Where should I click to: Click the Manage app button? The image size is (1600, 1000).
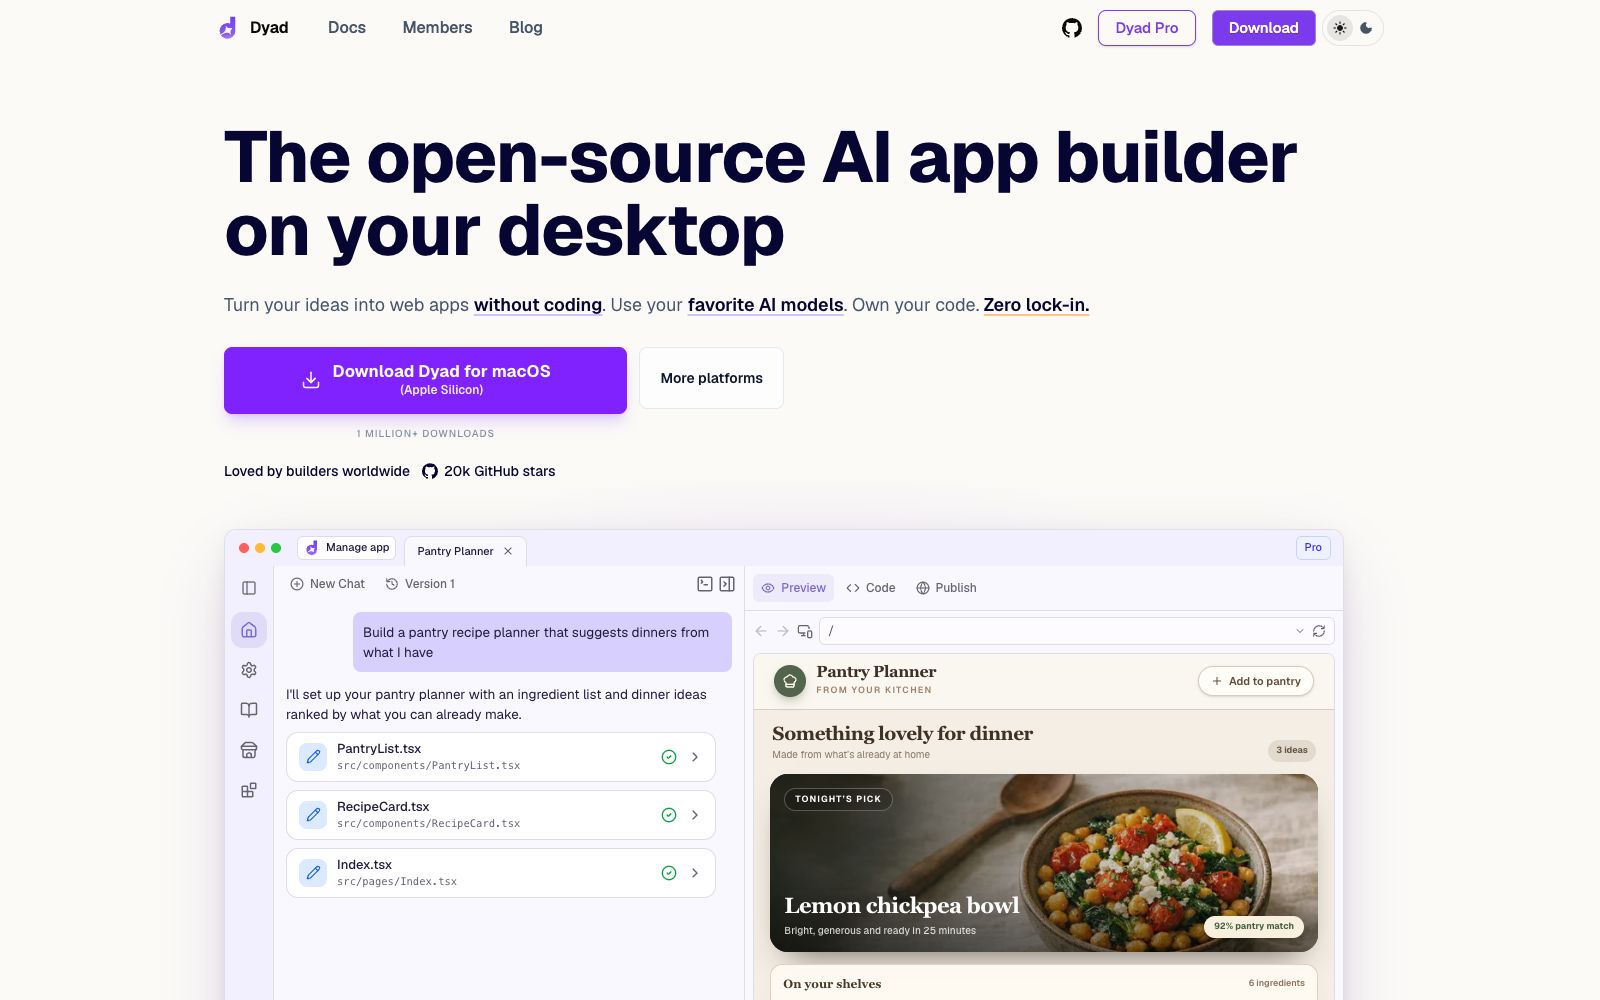(x=347, y=548)
